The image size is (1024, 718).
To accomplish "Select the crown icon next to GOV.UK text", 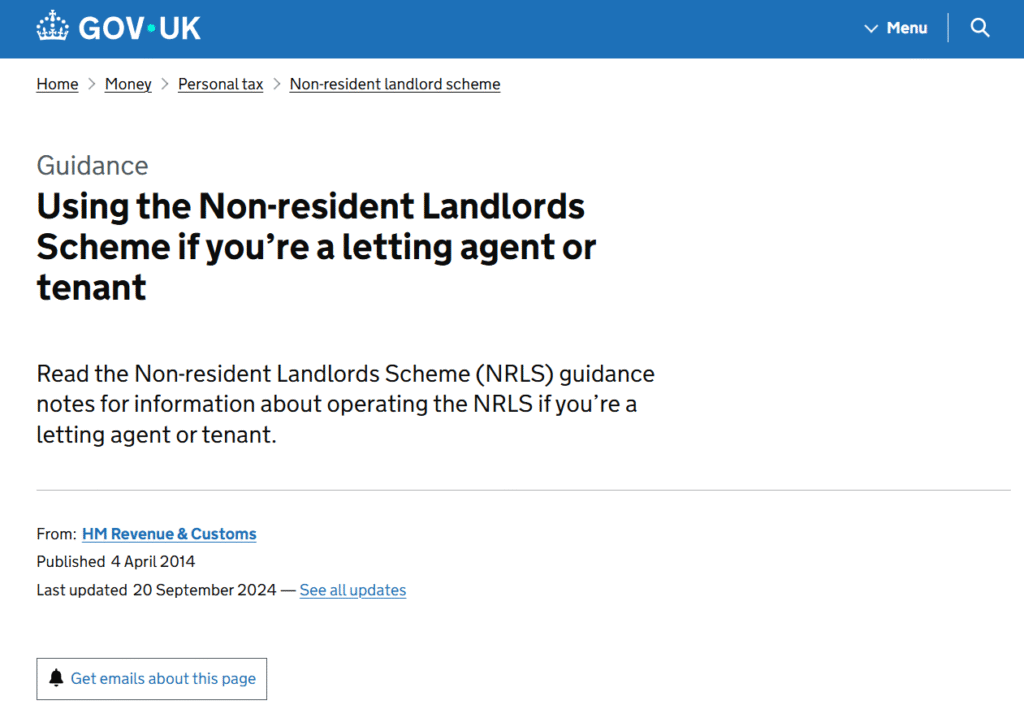I will pos(52,25).
